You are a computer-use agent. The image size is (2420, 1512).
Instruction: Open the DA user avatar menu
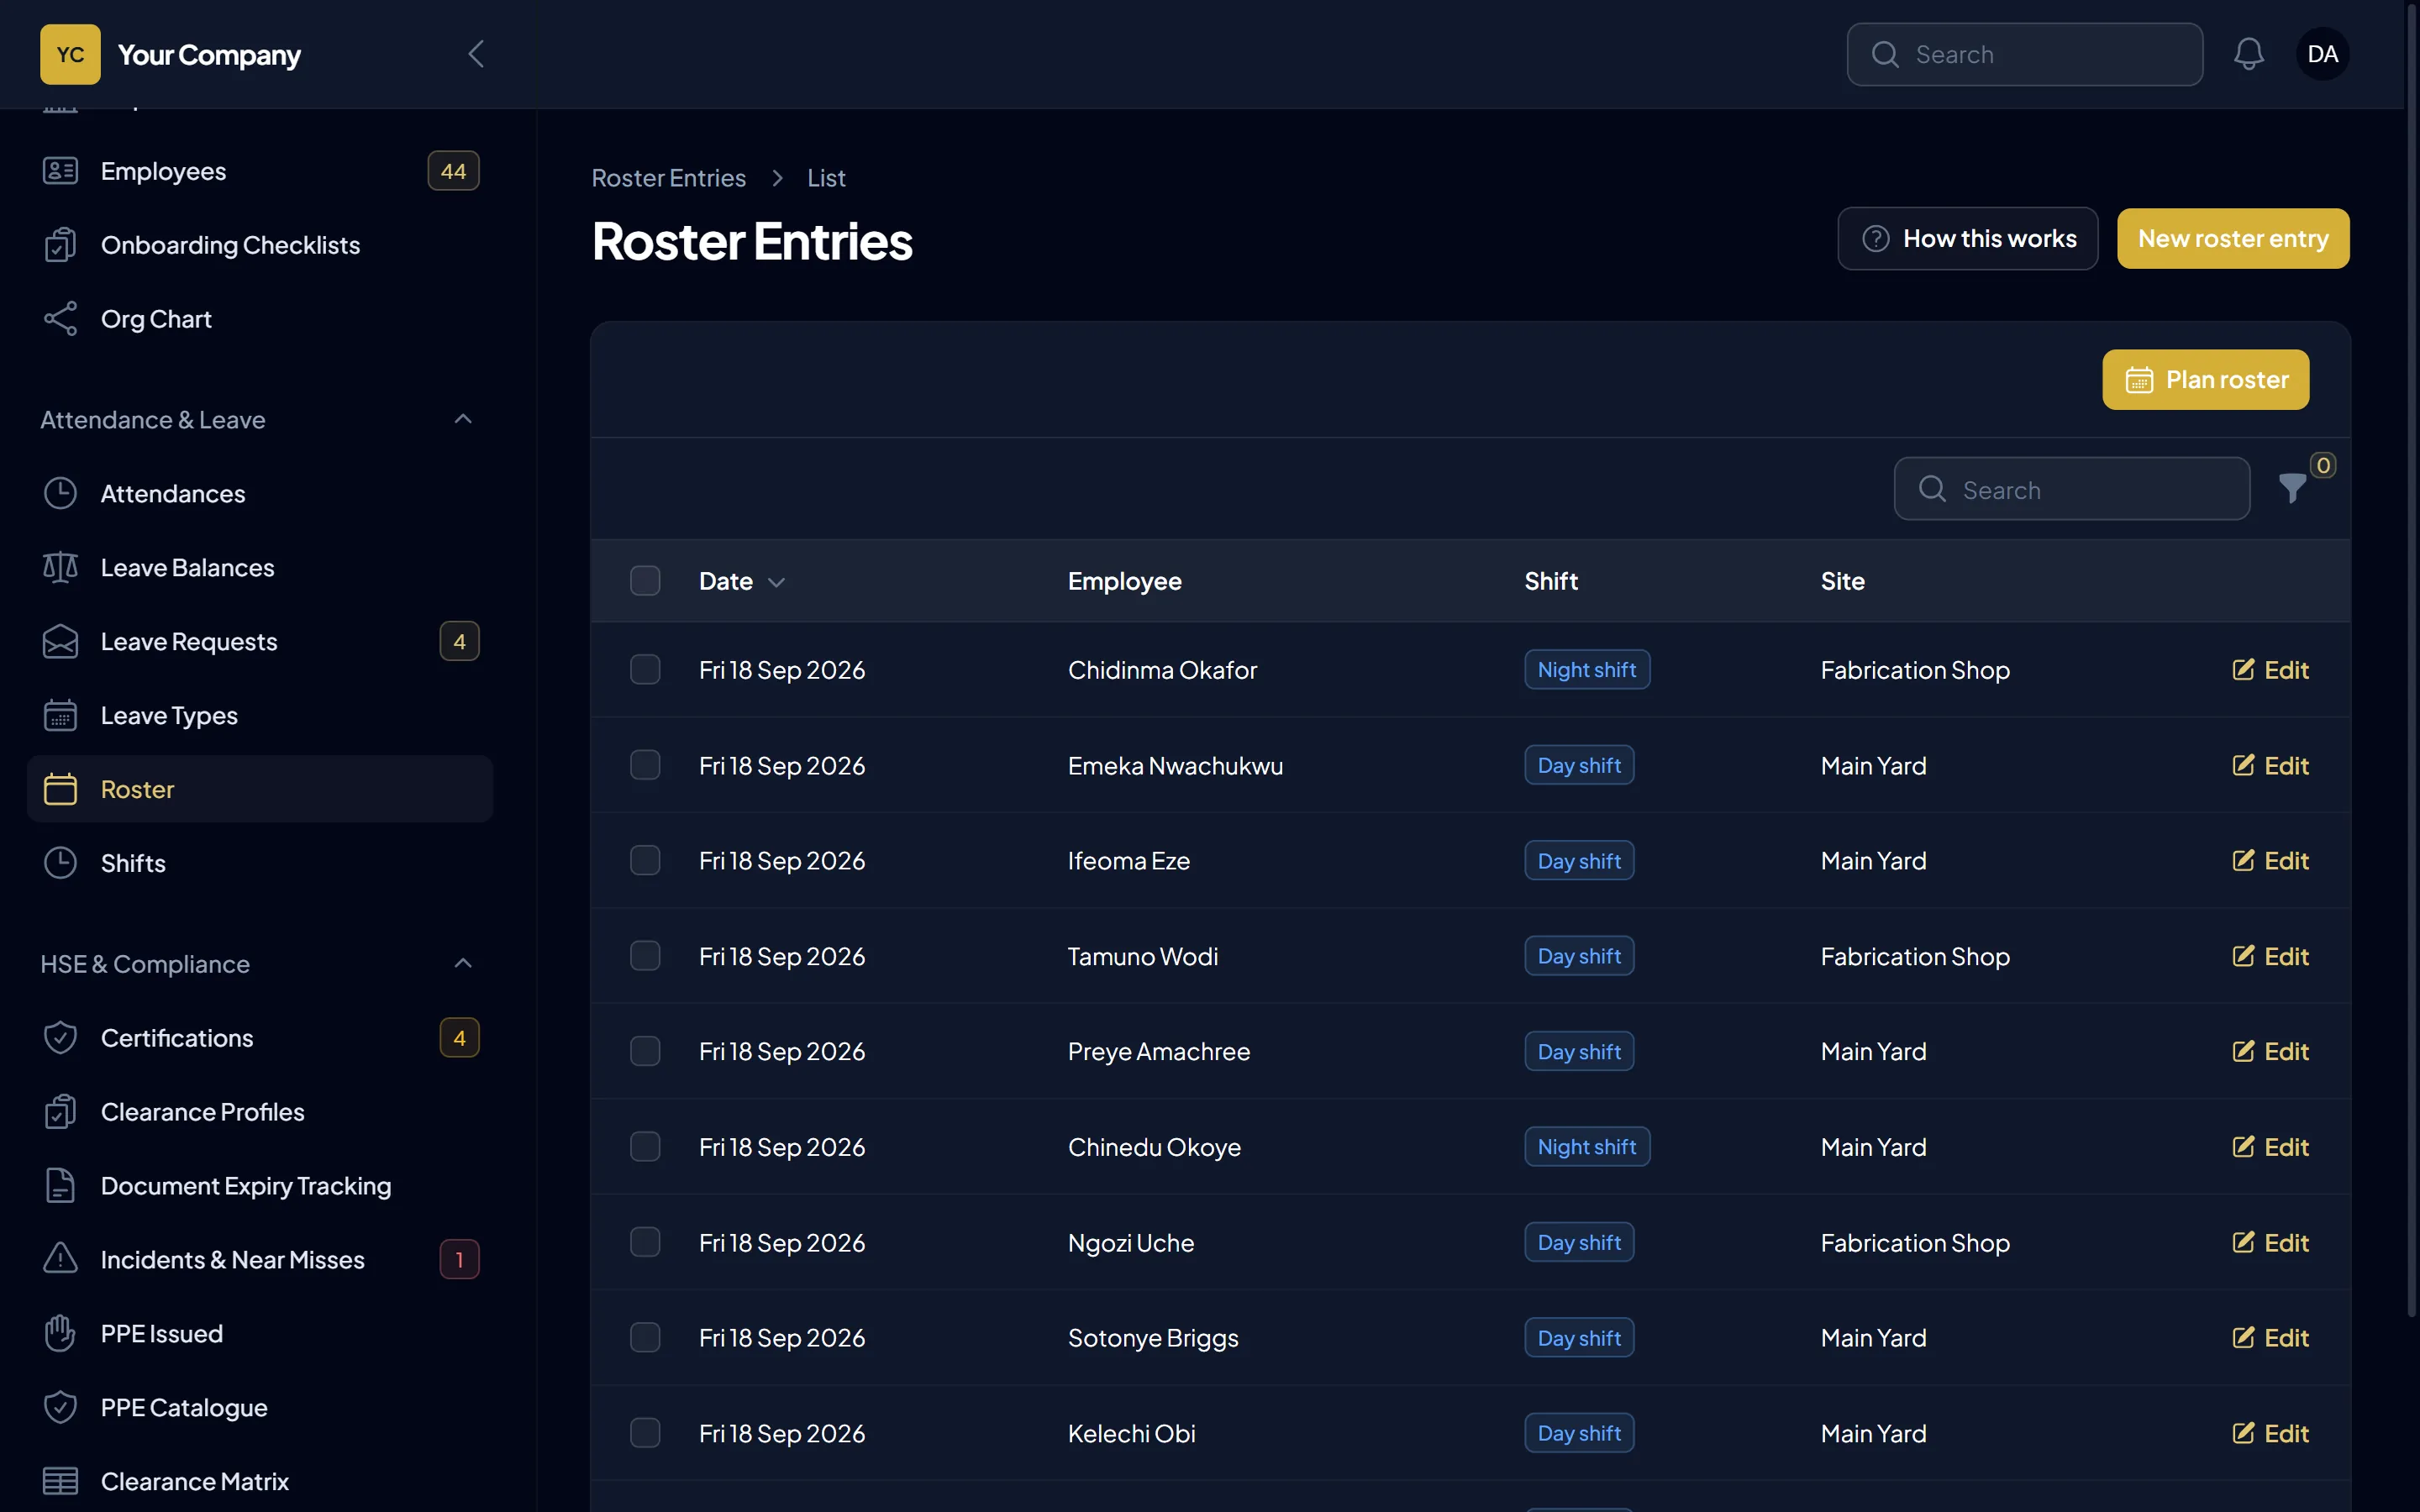2322,54
